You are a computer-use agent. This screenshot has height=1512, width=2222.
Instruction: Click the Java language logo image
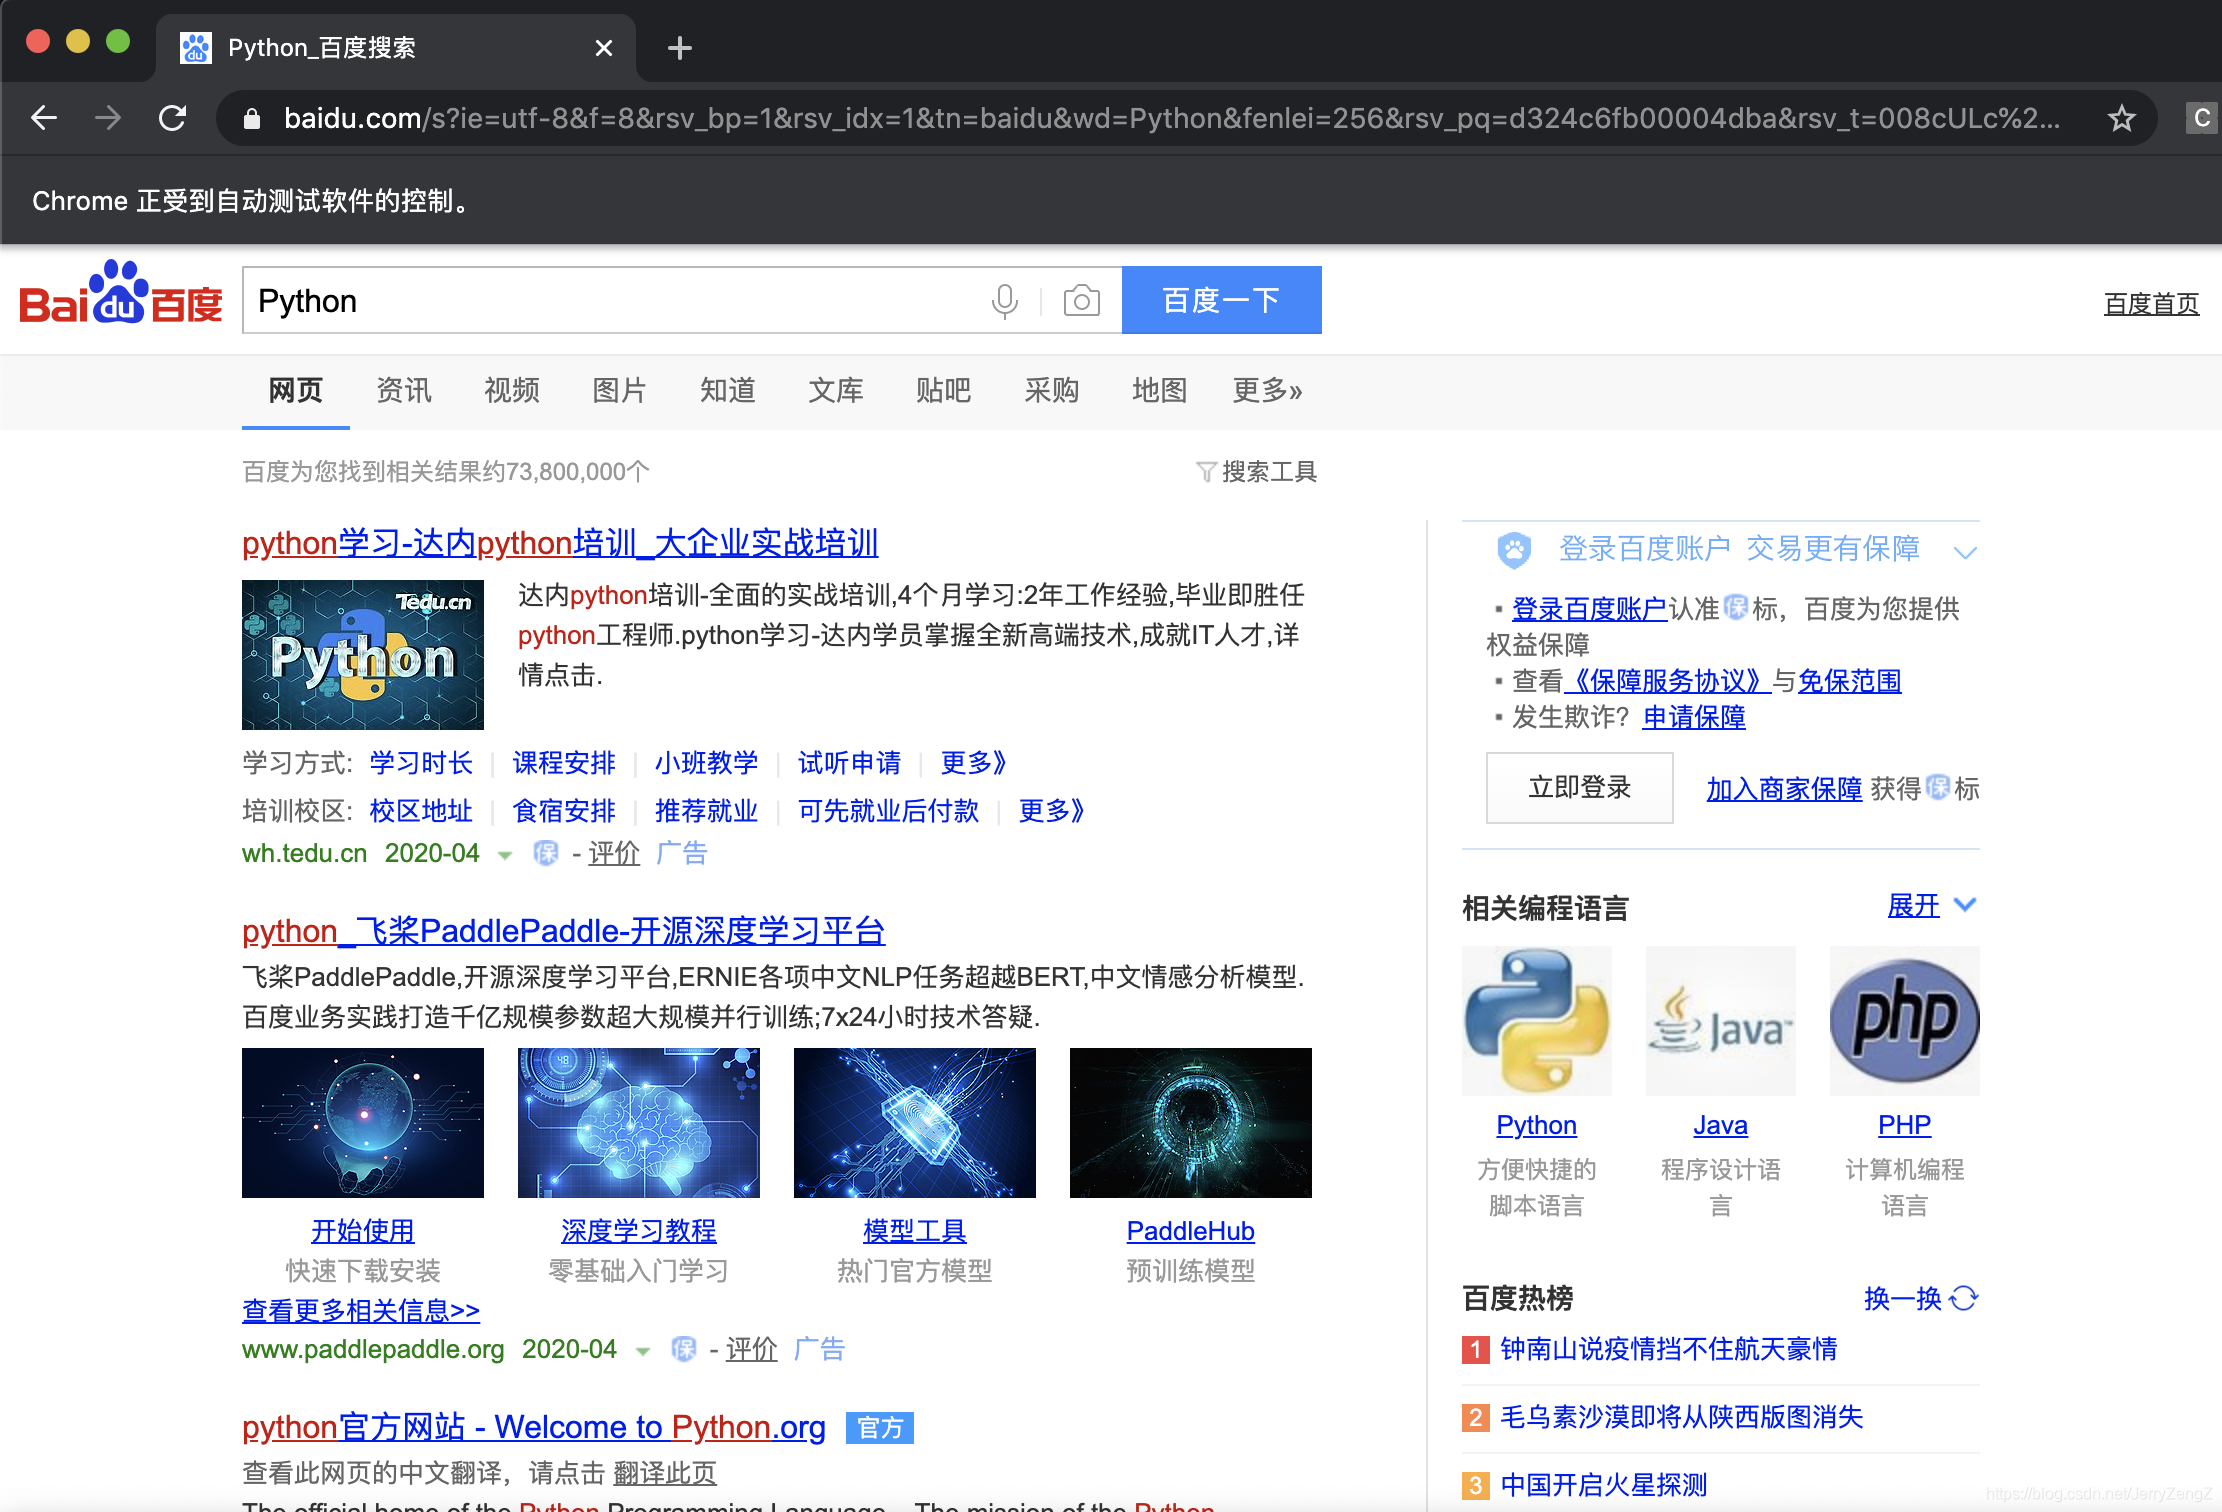point(1720,1020)
